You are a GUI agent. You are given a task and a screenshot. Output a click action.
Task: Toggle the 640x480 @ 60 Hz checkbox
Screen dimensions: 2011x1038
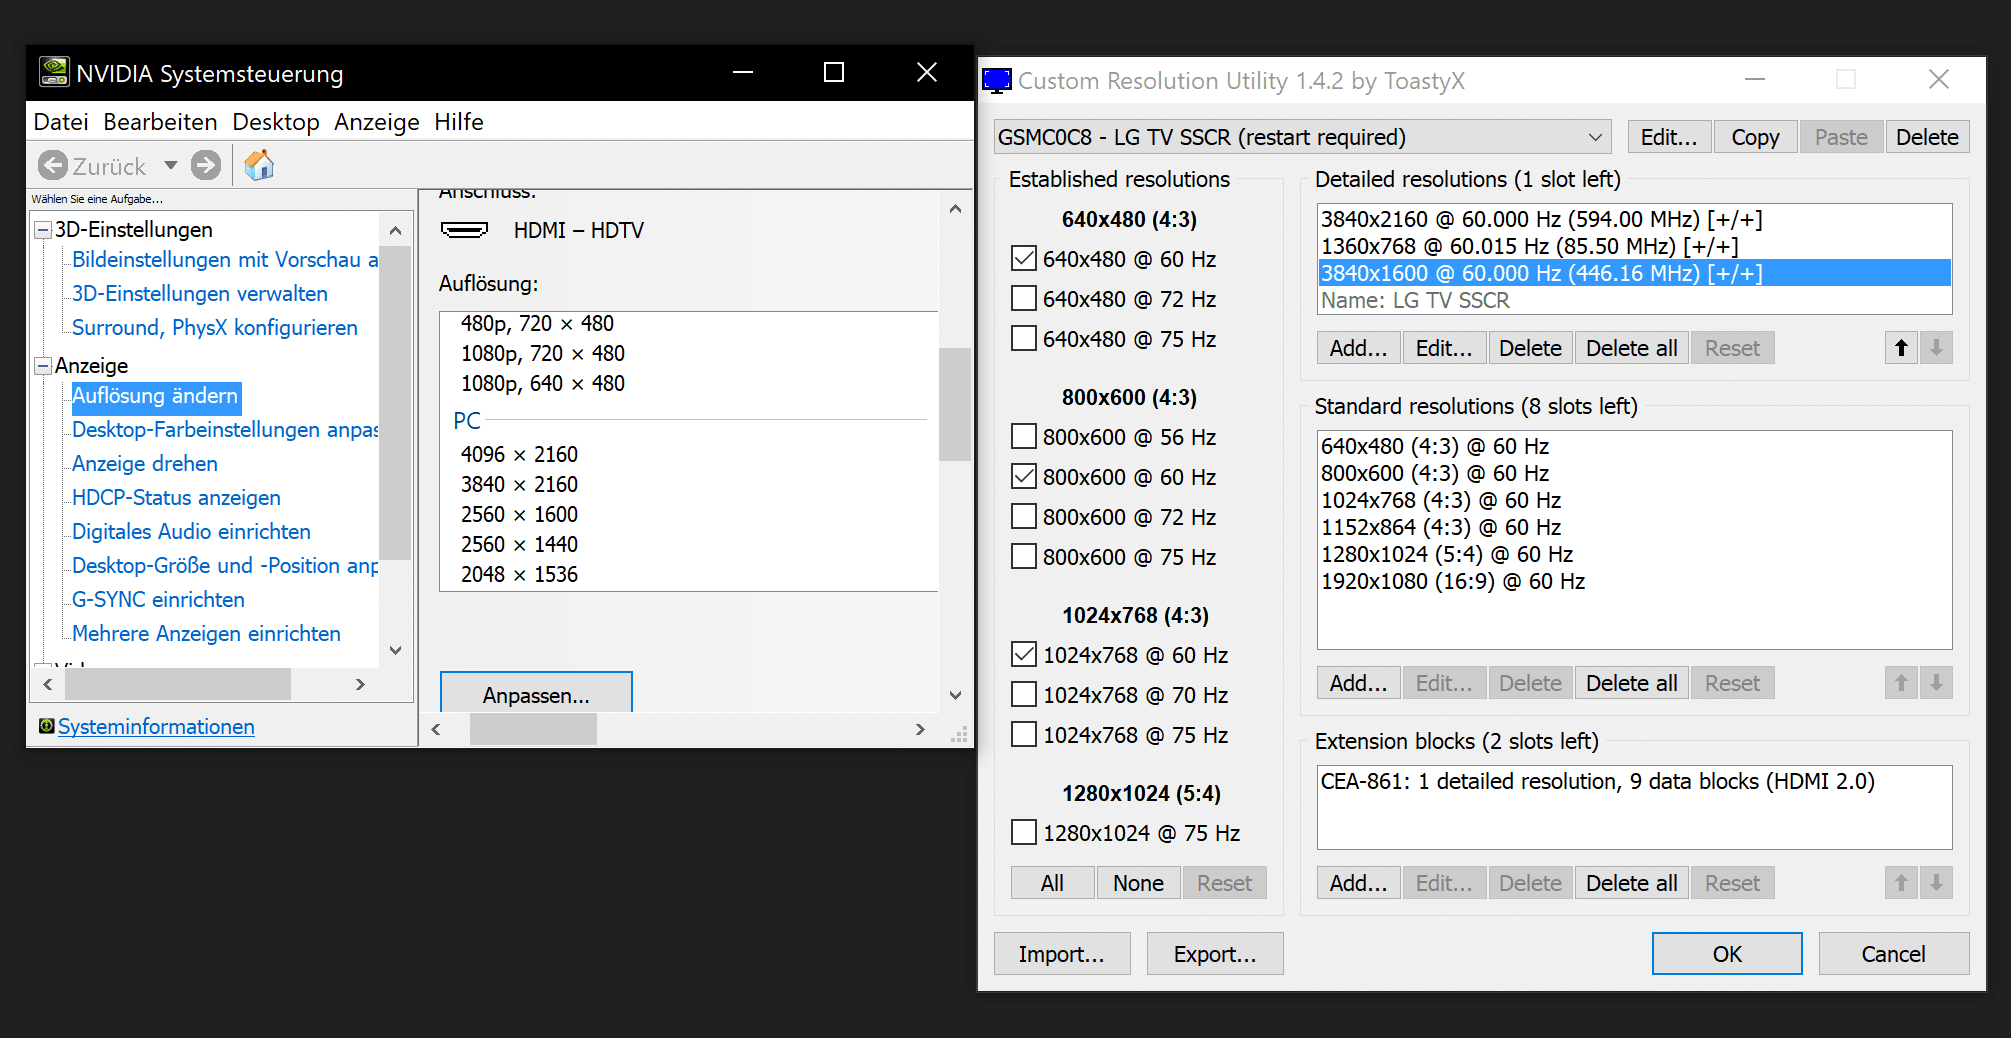[x=1024, y=259]
